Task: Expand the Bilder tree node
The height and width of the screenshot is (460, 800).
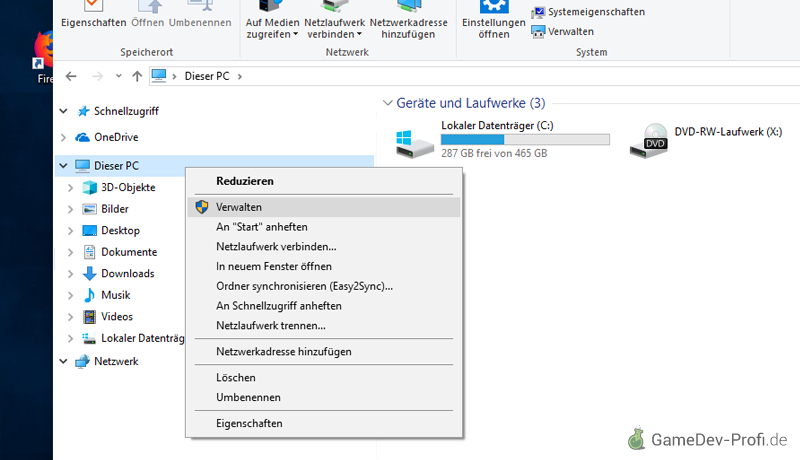Action: (70, 209)
